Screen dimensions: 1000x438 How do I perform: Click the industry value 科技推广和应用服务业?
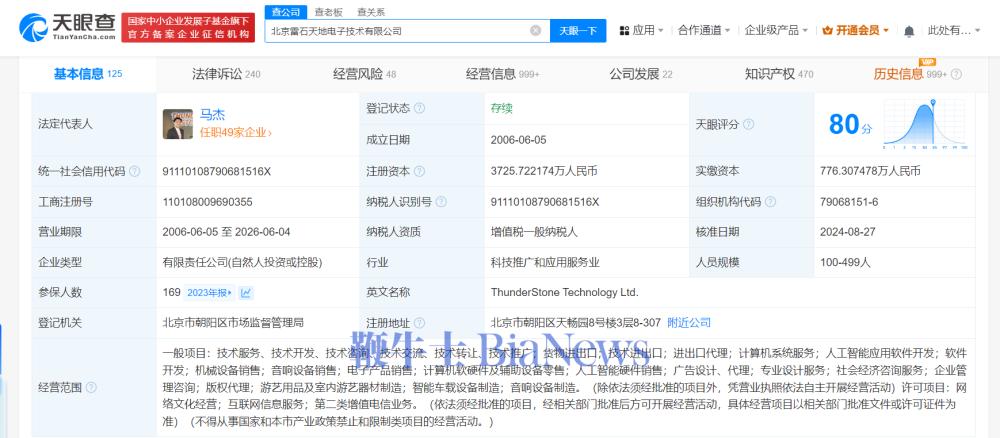coord(545,262)
